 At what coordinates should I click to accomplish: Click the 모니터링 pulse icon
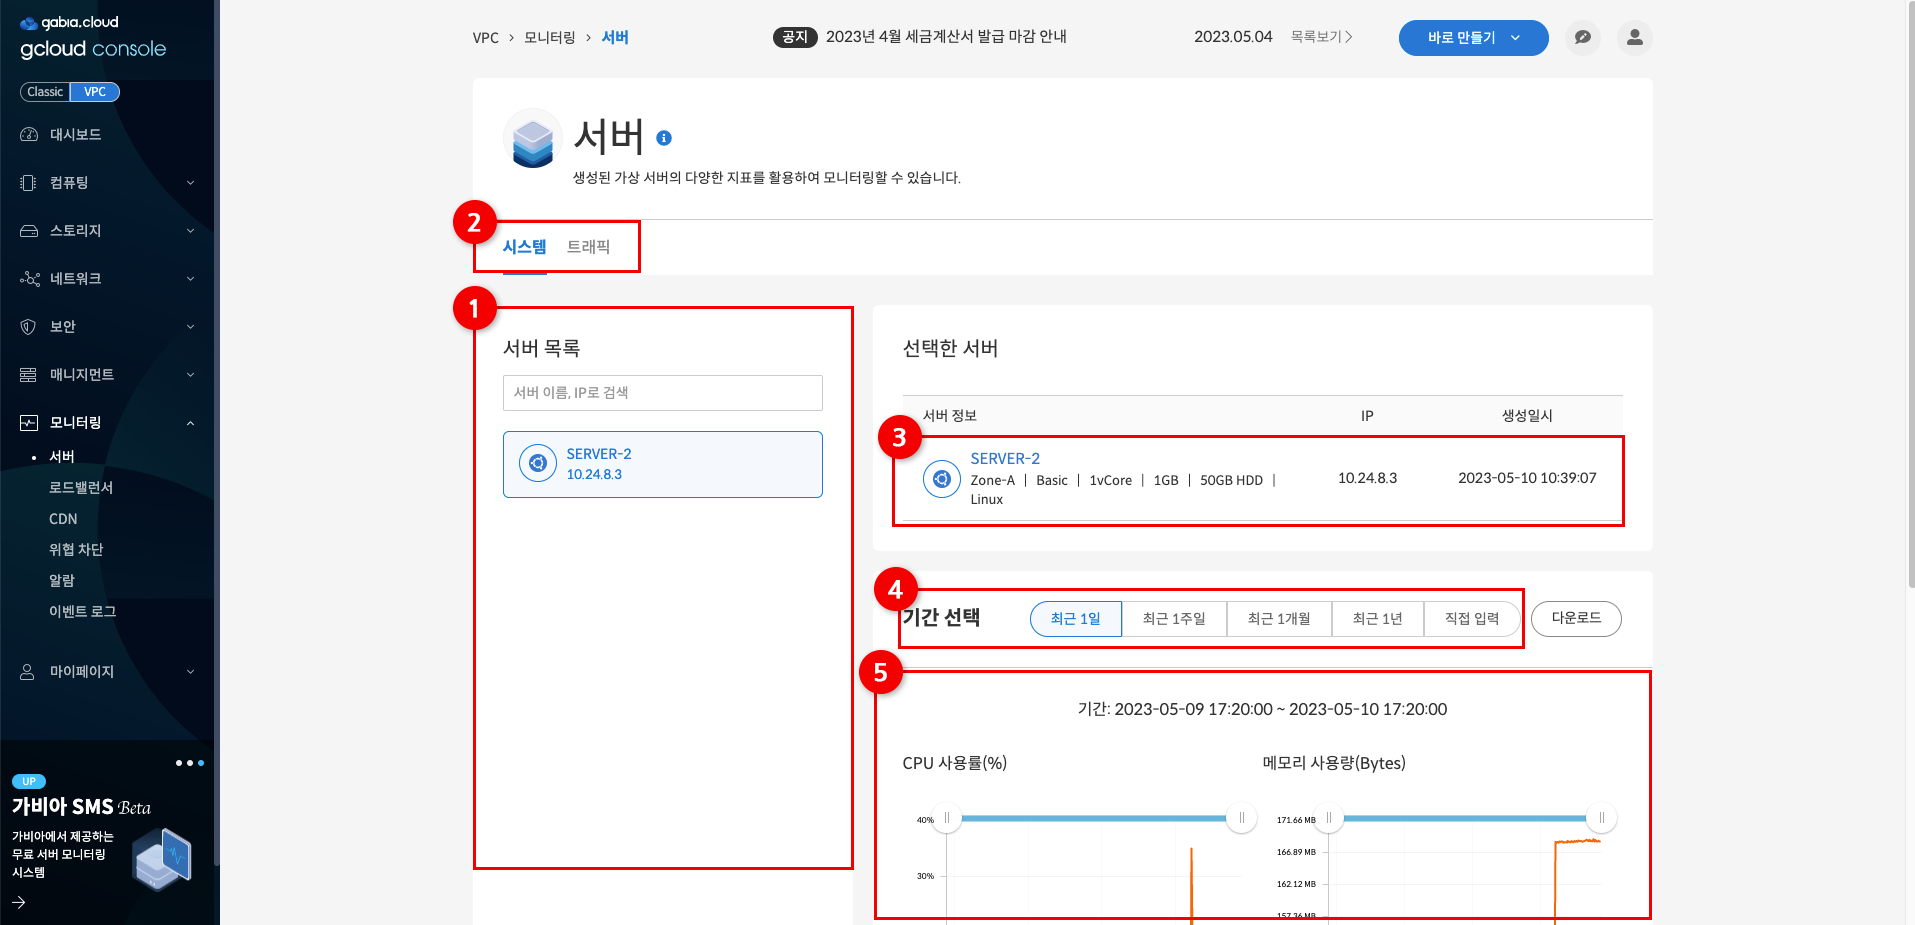(x=29, y=422)
